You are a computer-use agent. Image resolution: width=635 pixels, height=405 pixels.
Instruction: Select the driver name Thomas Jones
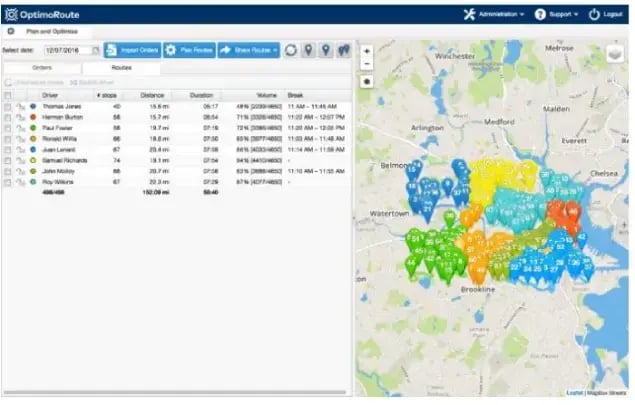[62, 107]
